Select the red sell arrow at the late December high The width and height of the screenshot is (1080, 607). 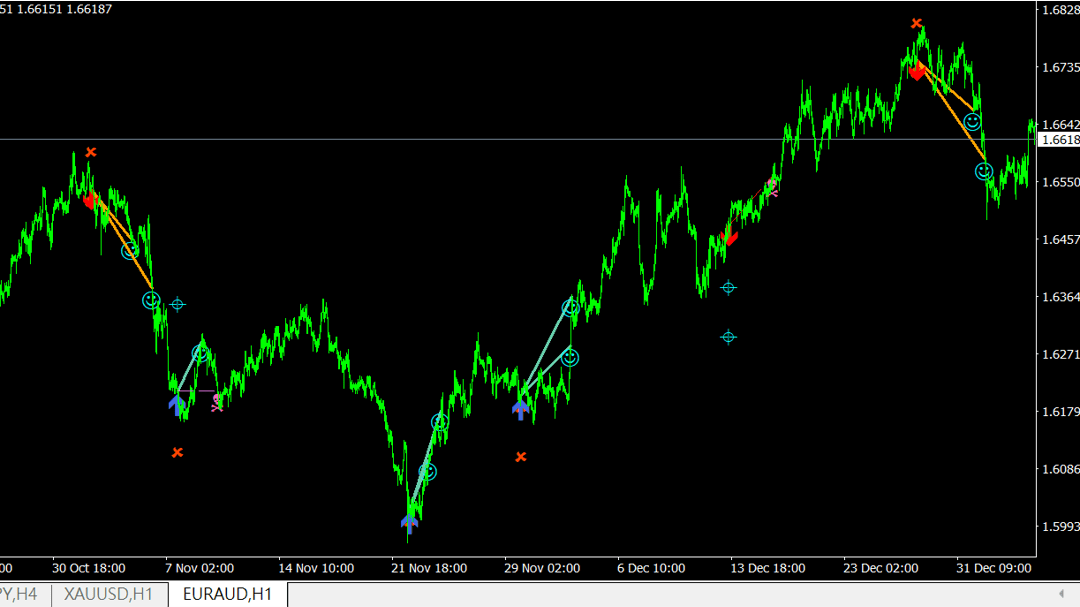tap(917, 72)
